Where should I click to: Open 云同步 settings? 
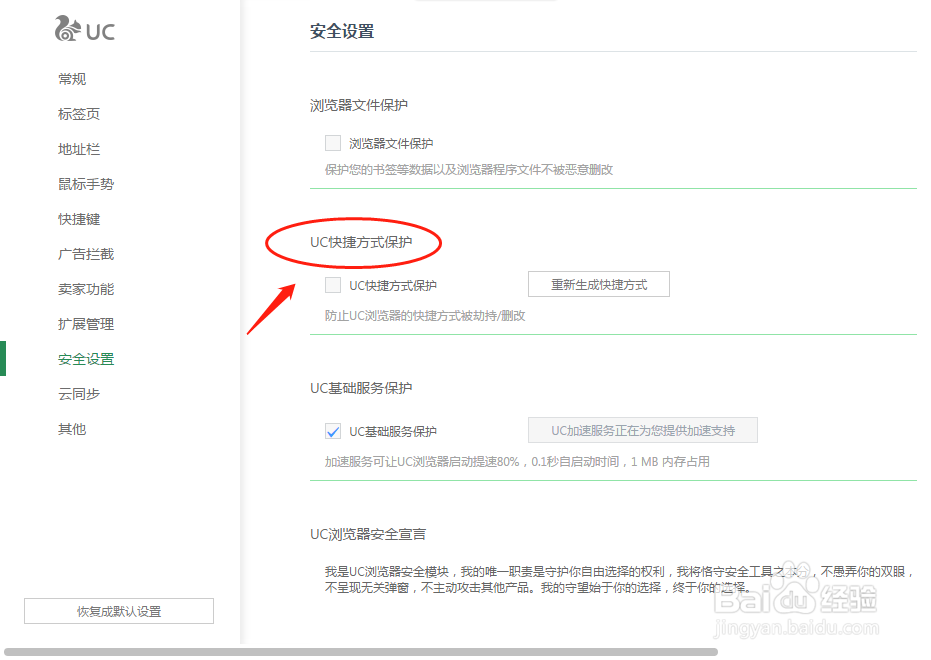click(79, 394)
